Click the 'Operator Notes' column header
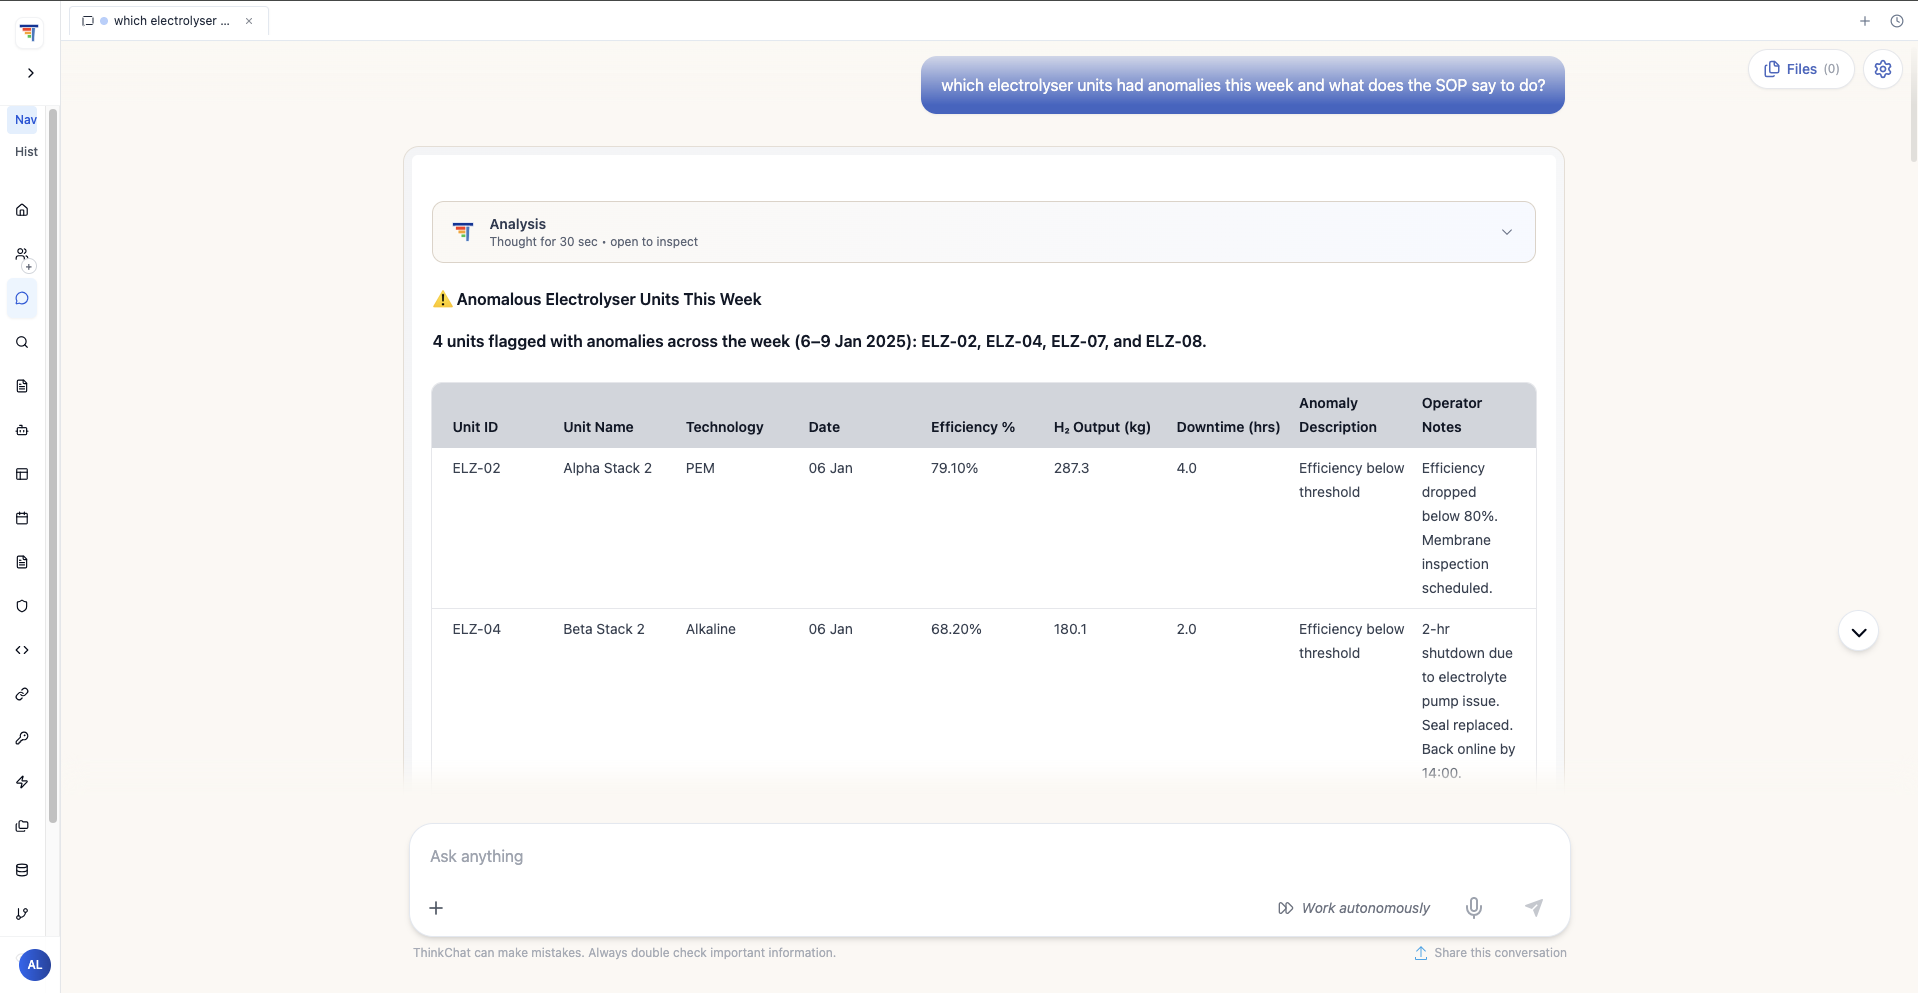Screen dimensions: 1918x993 tap(1452, 415)
